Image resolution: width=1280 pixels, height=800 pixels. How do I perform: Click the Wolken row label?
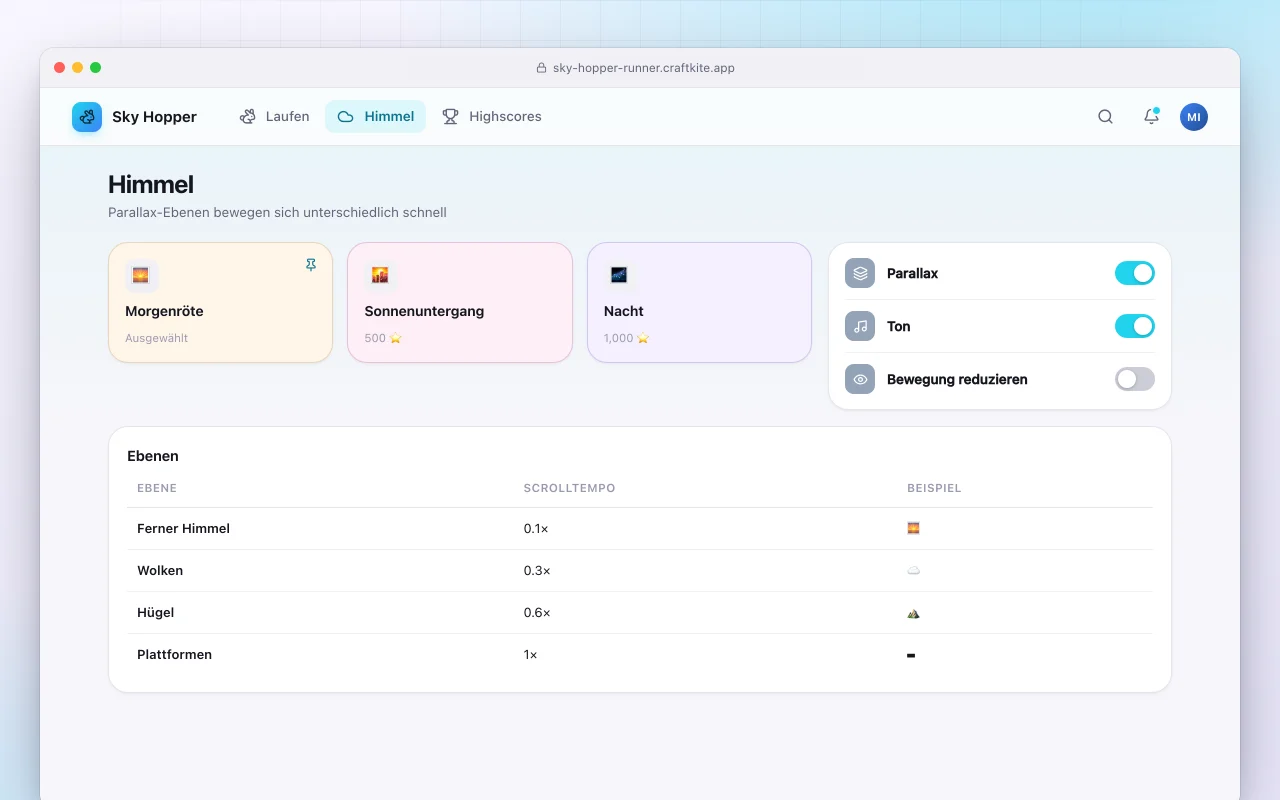click(160, 570)
